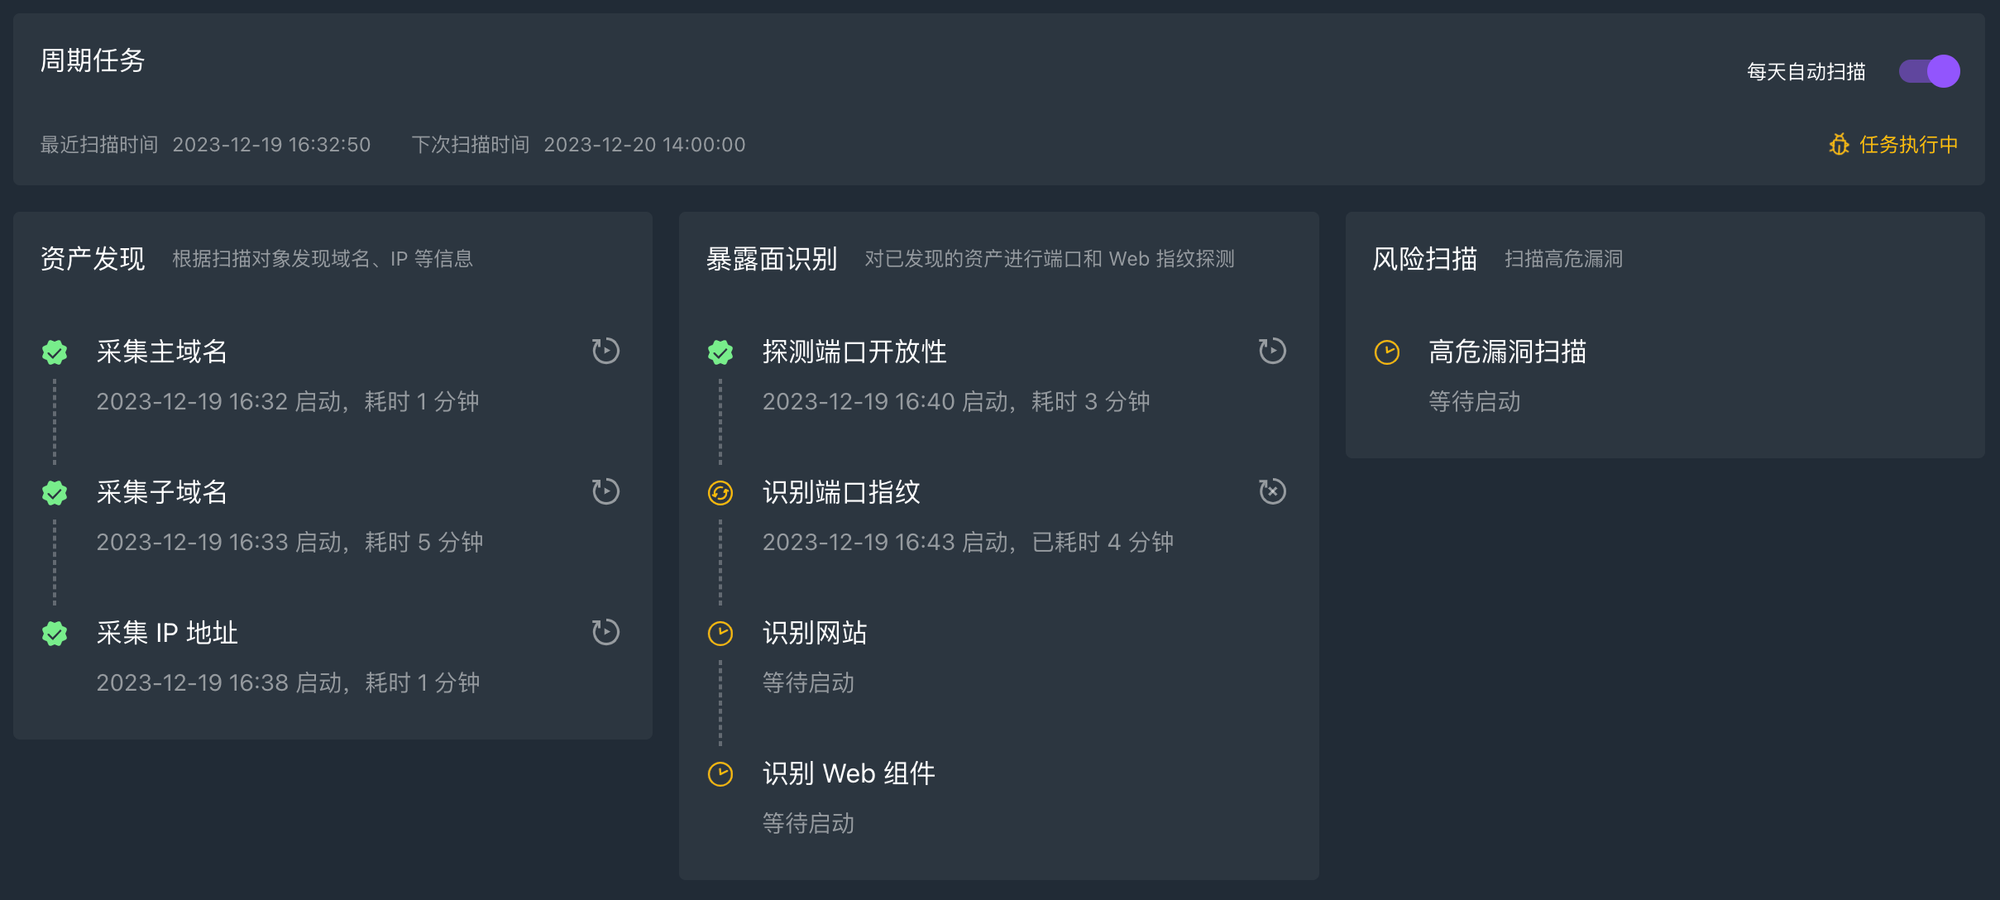Rerun the 采集子域名 task
The image size is (2000, 900).
click(605, 491)
